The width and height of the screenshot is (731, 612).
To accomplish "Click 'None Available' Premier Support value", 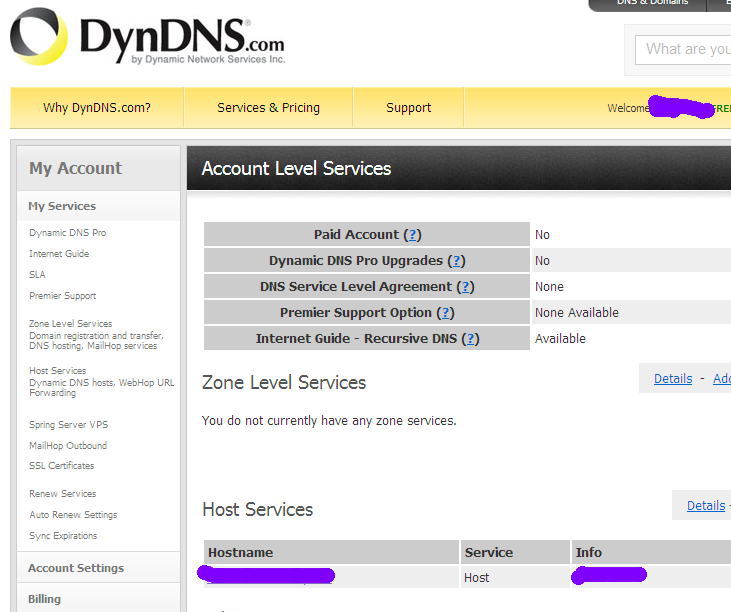I will click(577, 313).
